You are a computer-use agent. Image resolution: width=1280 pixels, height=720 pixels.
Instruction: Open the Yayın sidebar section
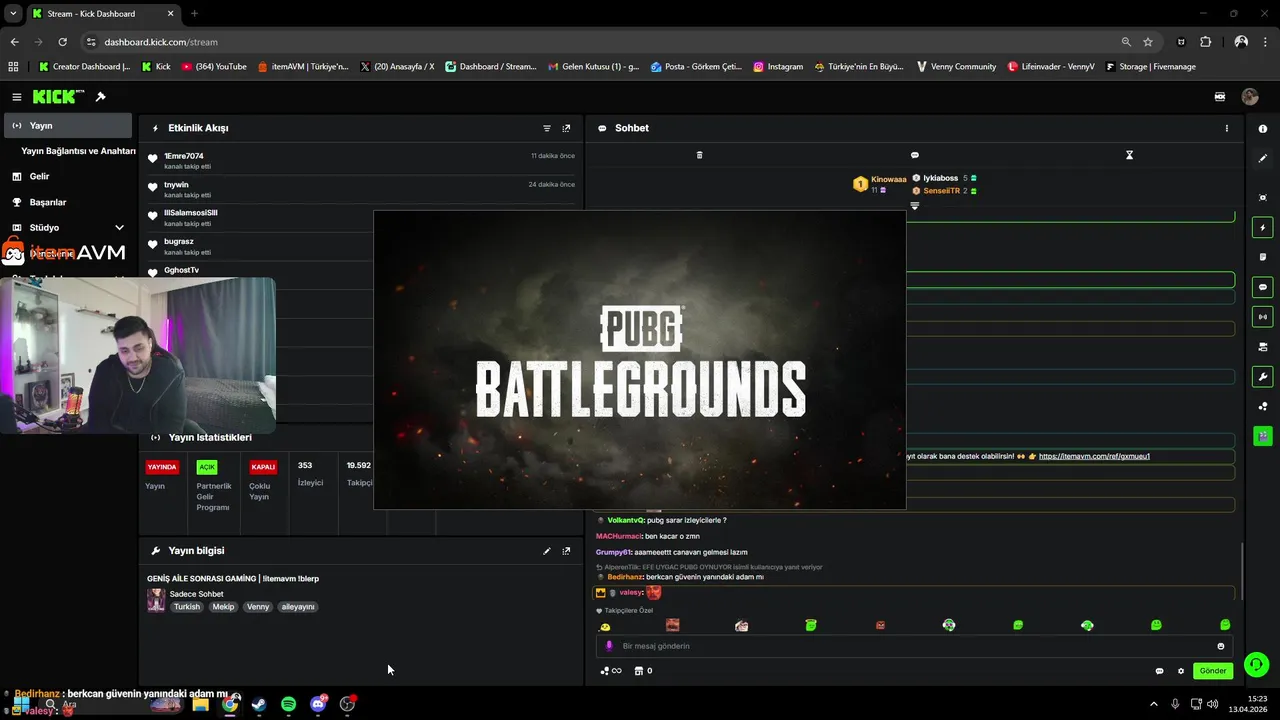[x=68, y=125]
